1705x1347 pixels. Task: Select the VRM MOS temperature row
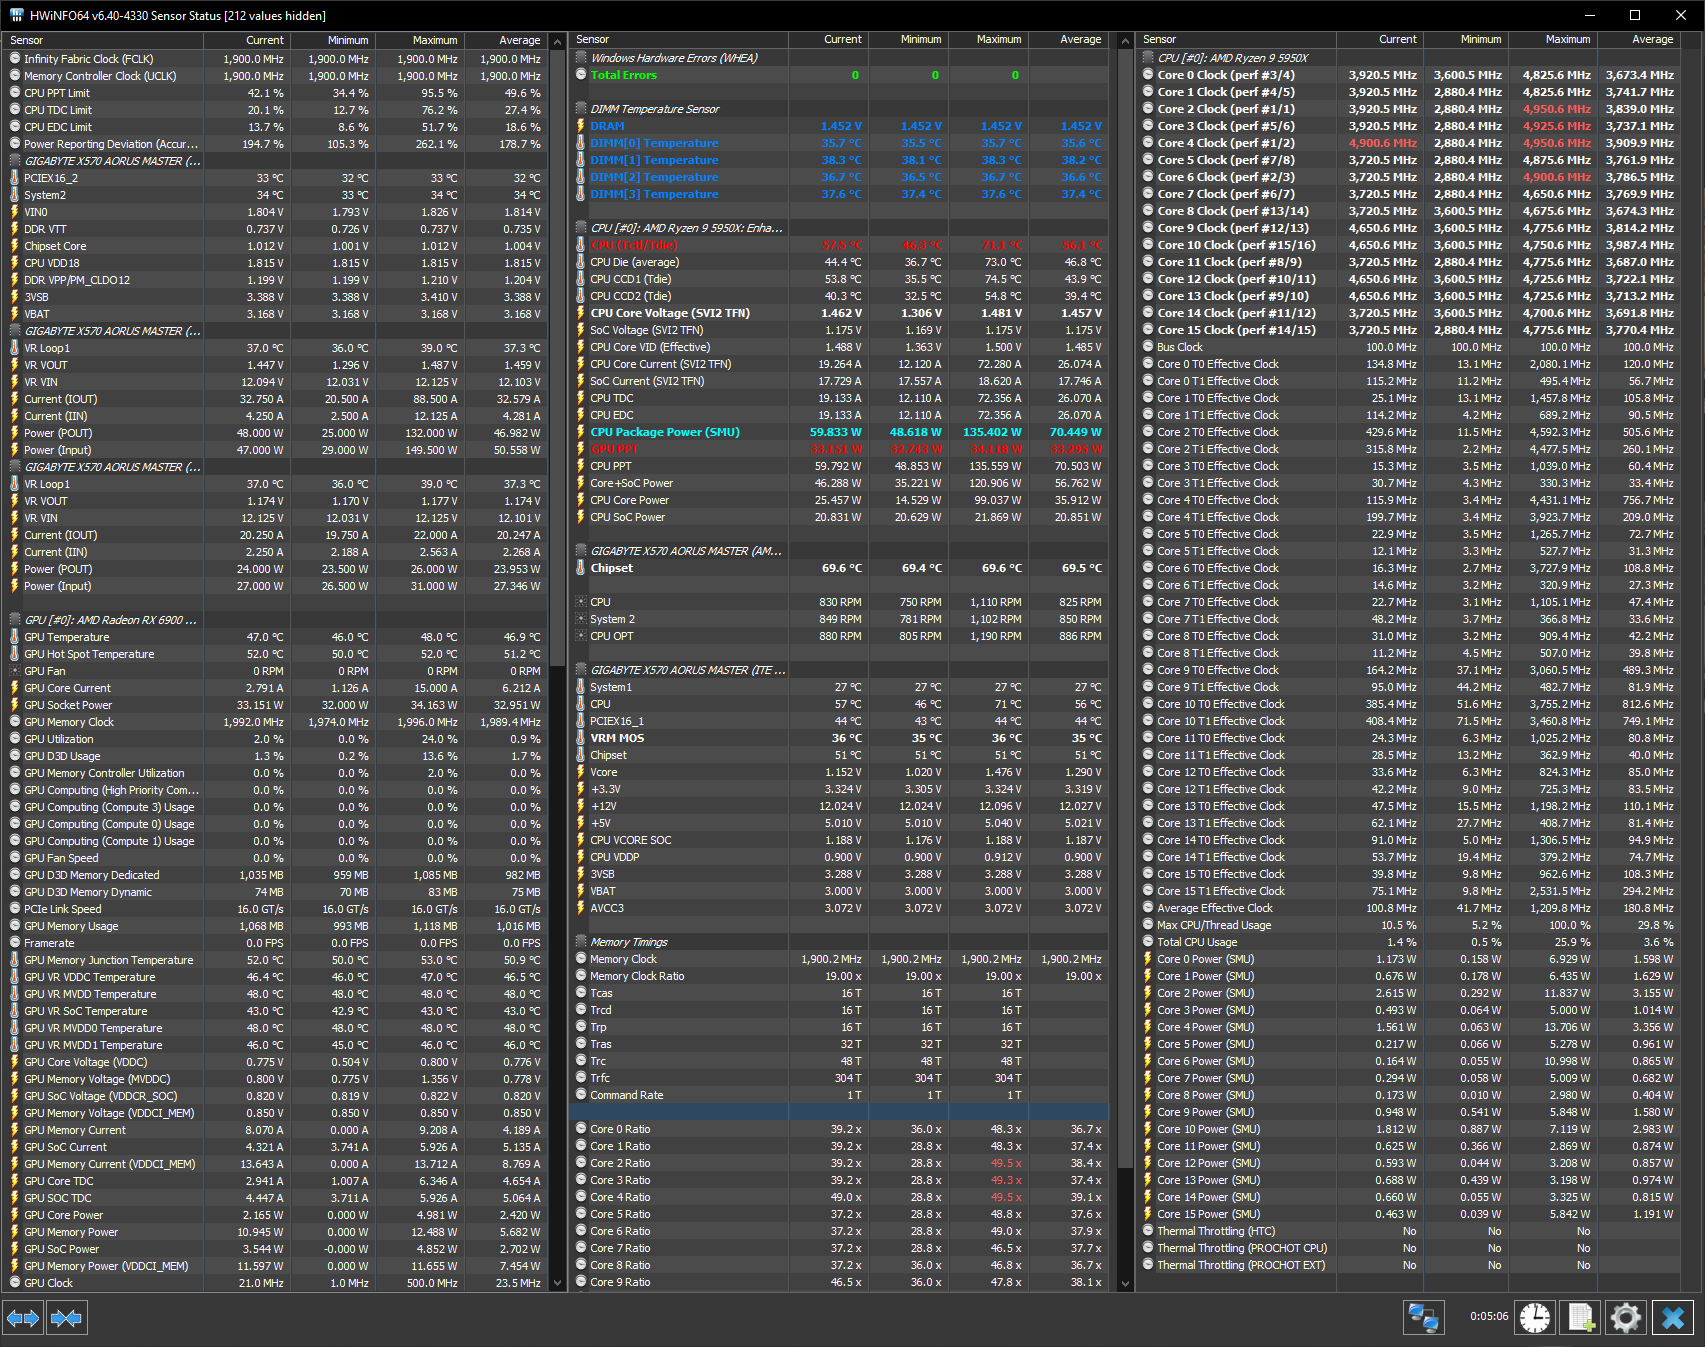click(x=619, y=737)
